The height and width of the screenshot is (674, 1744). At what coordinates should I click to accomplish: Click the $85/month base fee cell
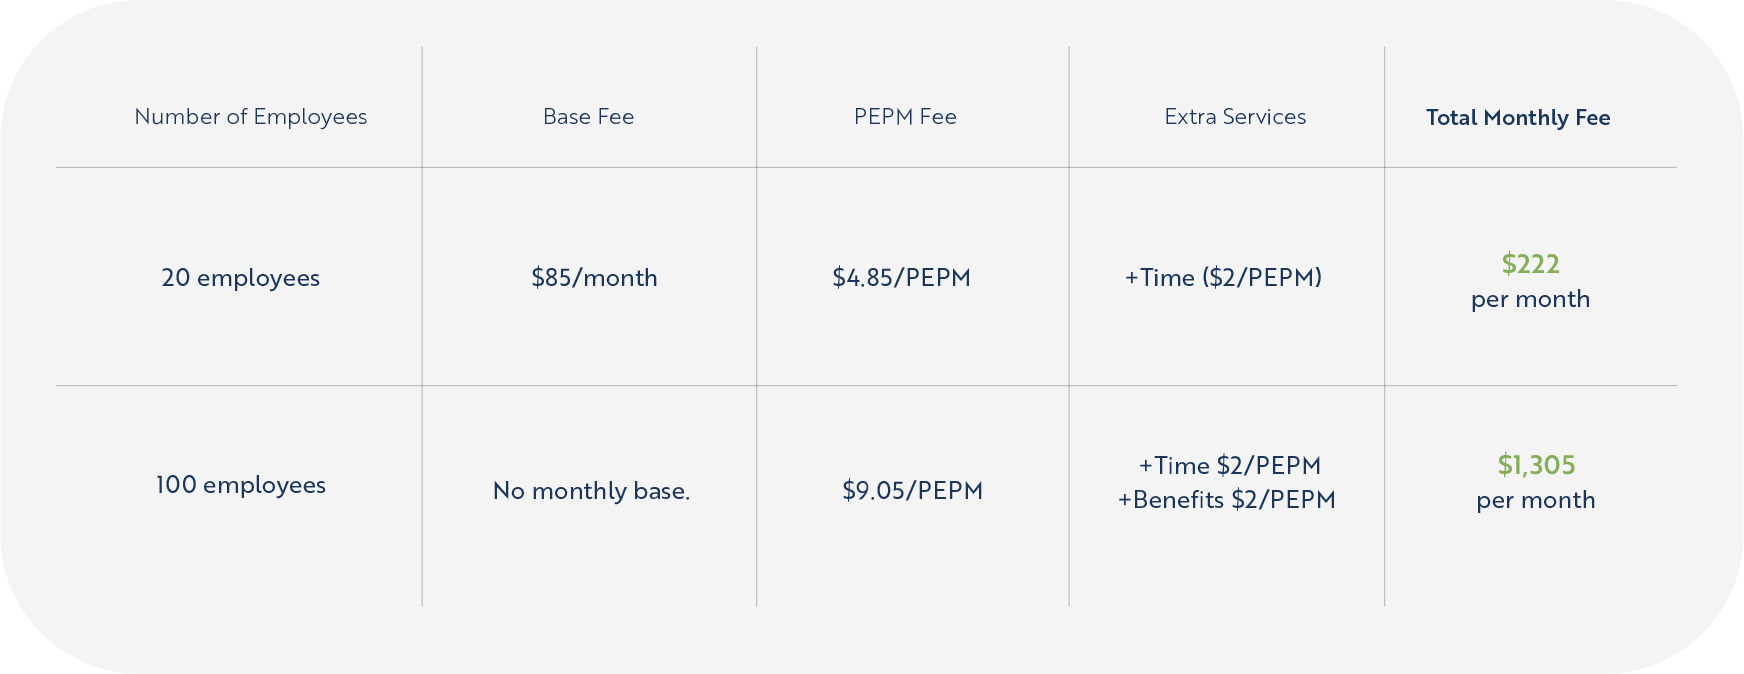[594, 278]
